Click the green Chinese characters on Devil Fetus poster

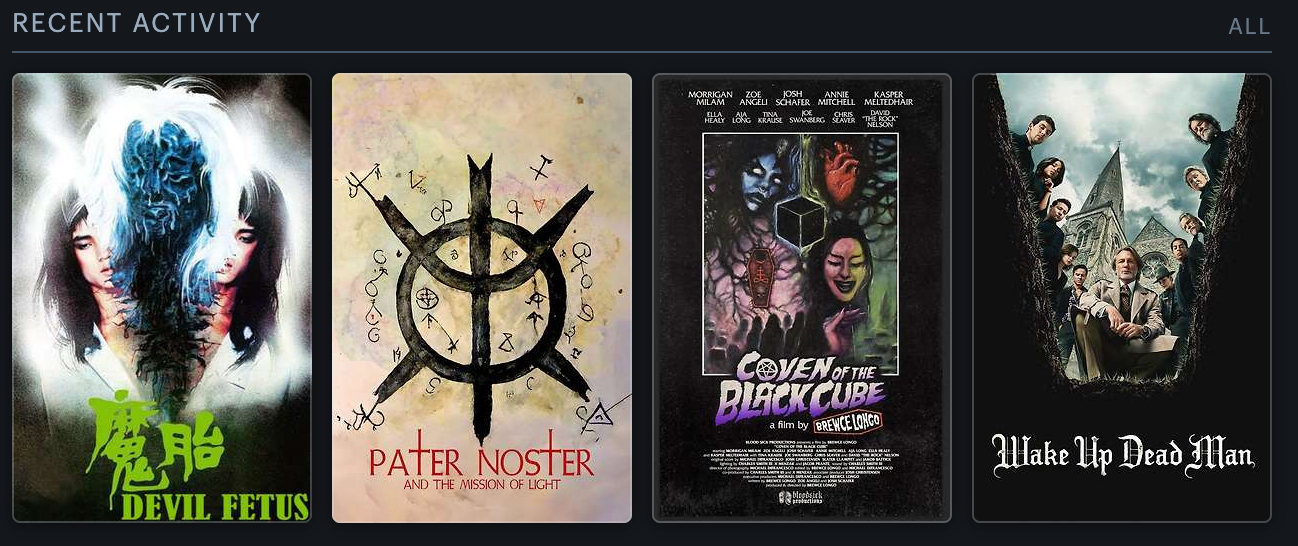155,443
